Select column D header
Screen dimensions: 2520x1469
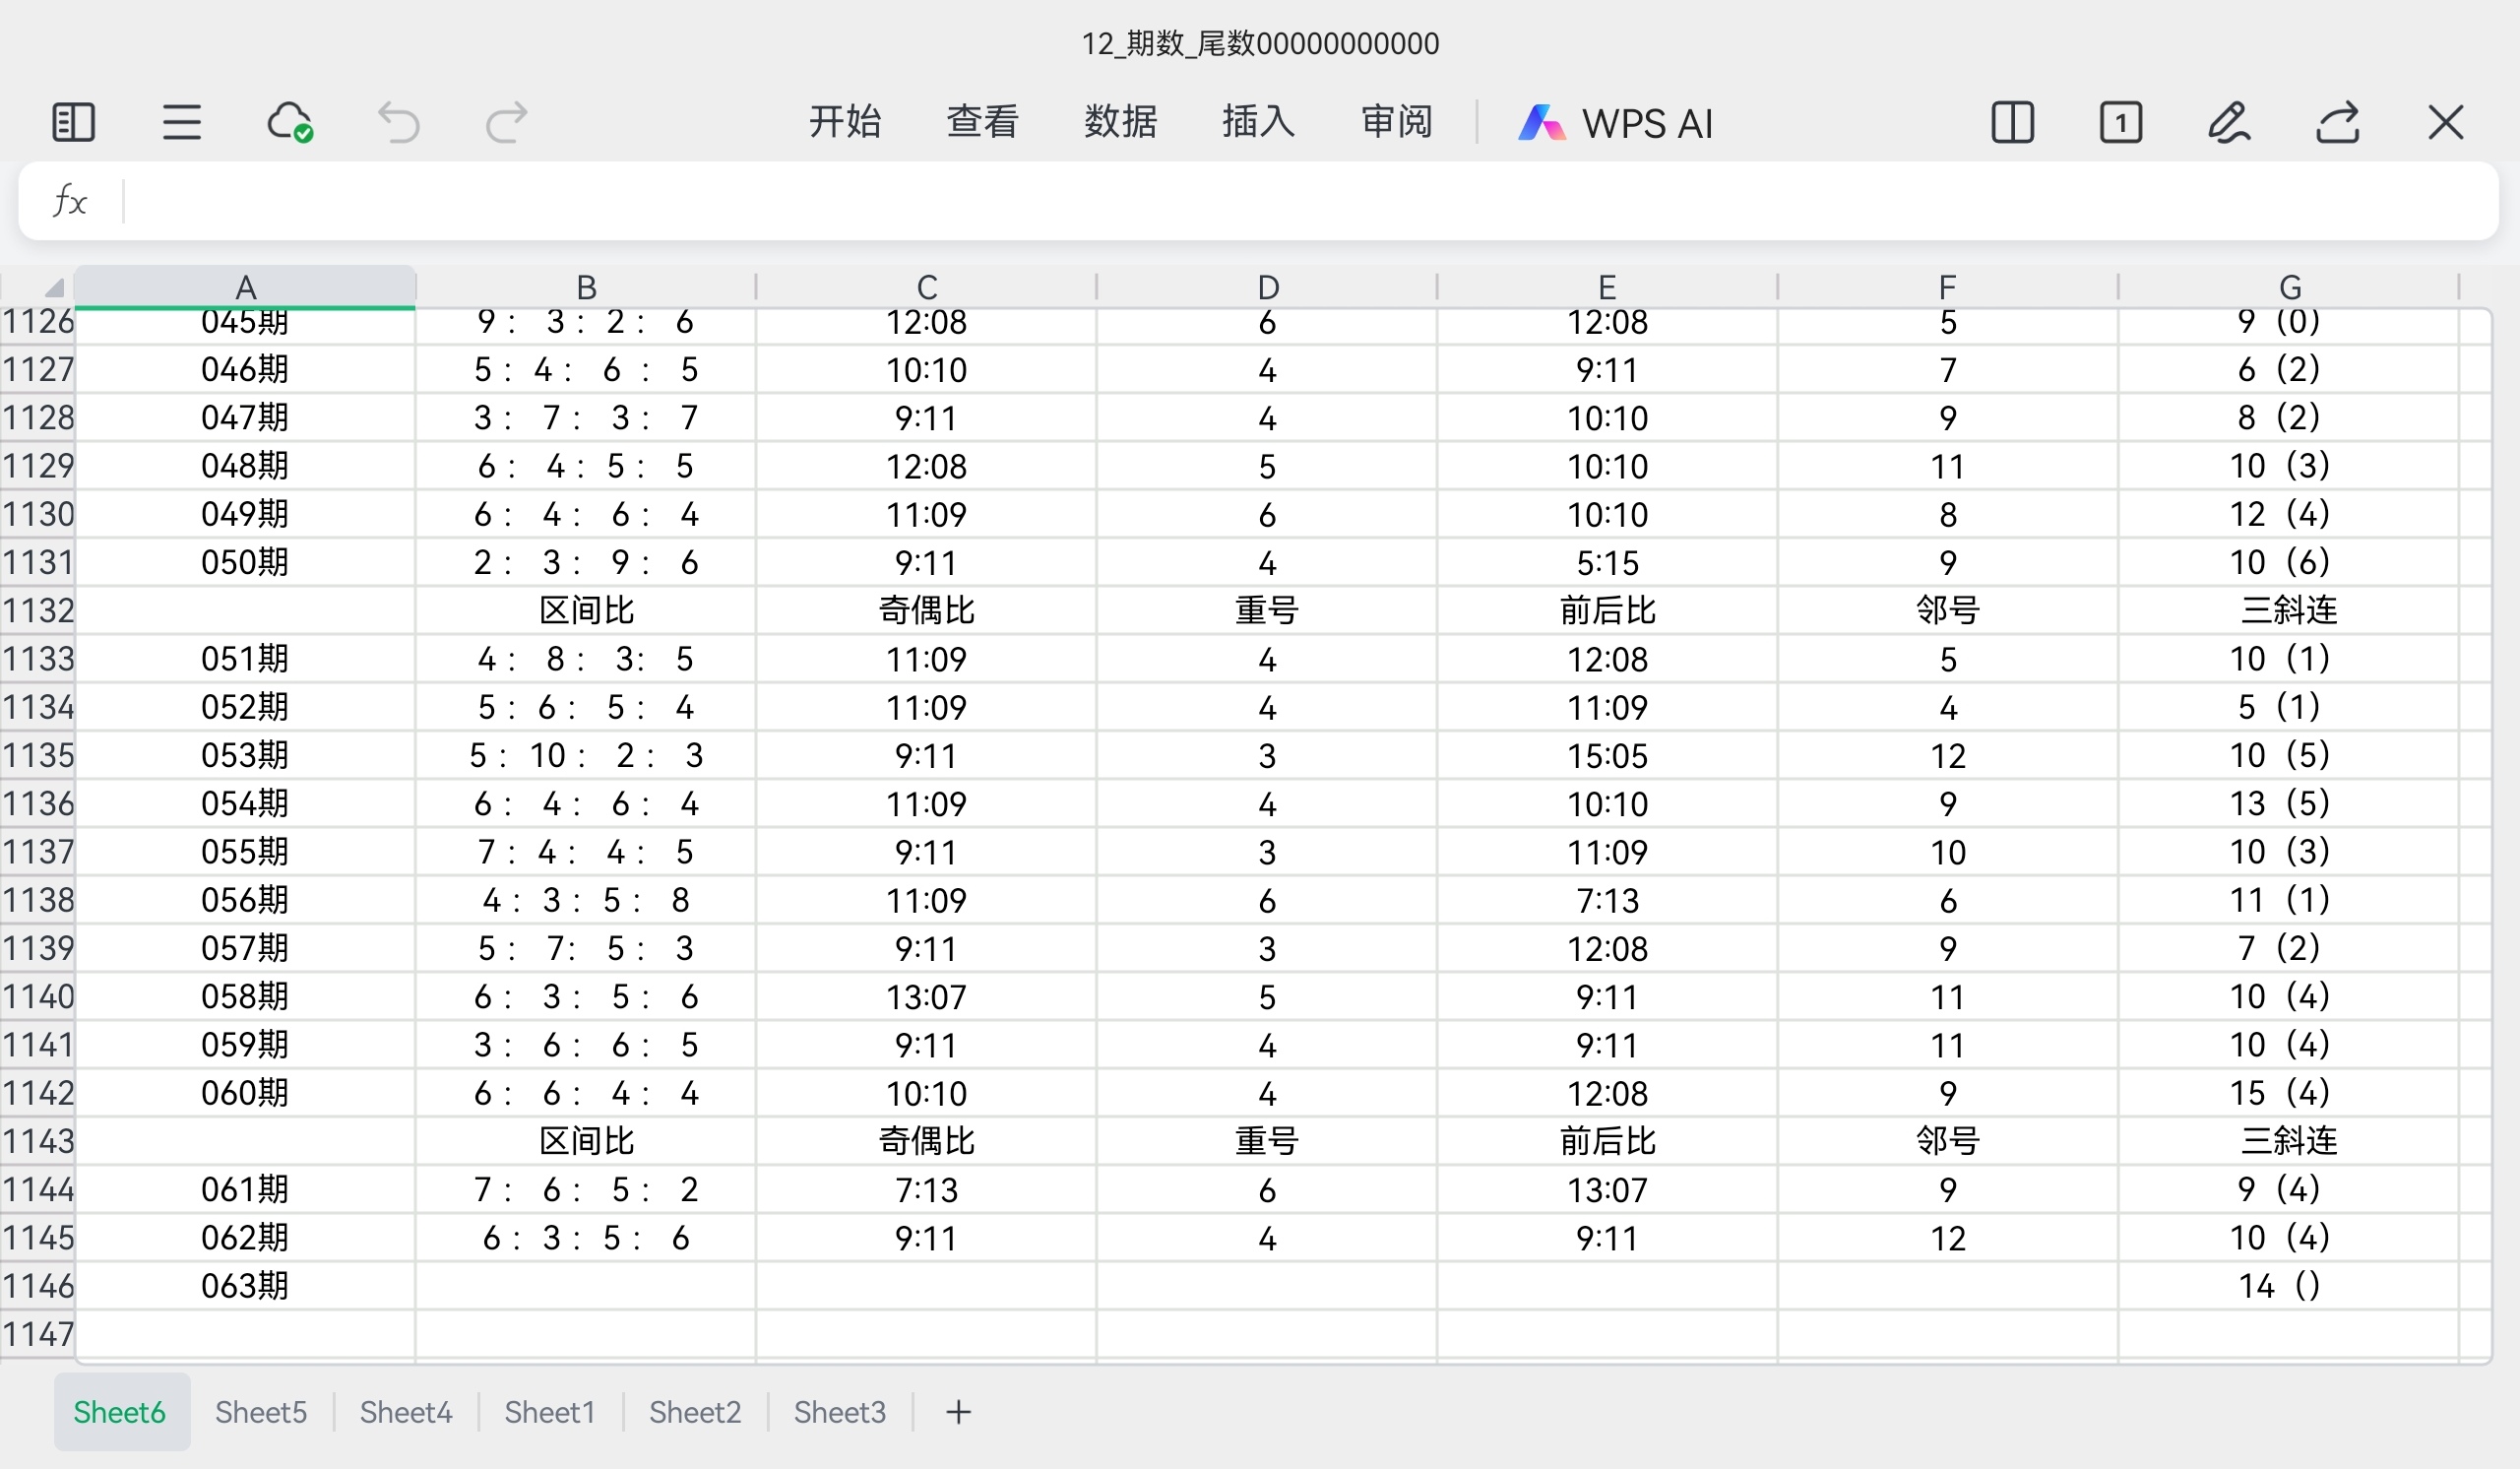[x=1267, y=288]
